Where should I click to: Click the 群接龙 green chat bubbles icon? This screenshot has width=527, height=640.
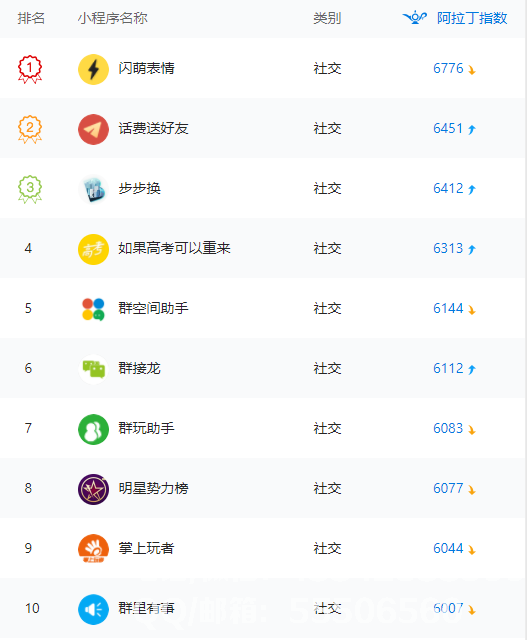(x=93, y=369)
